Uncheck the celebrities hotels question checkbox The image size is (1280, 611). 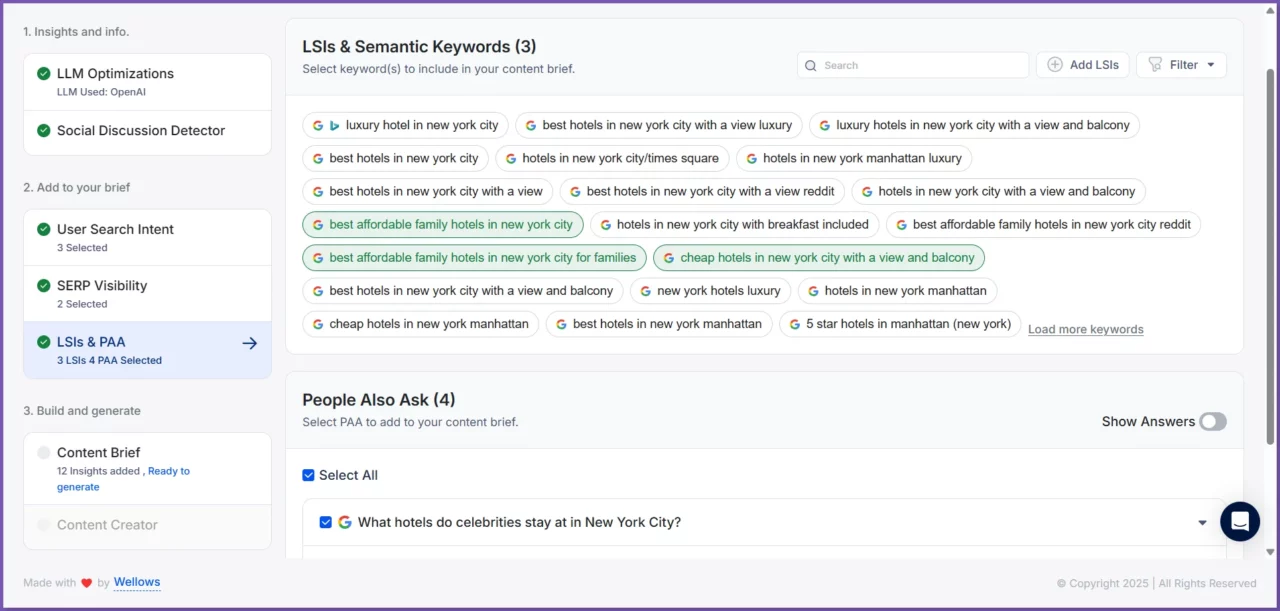click(326, 522)
